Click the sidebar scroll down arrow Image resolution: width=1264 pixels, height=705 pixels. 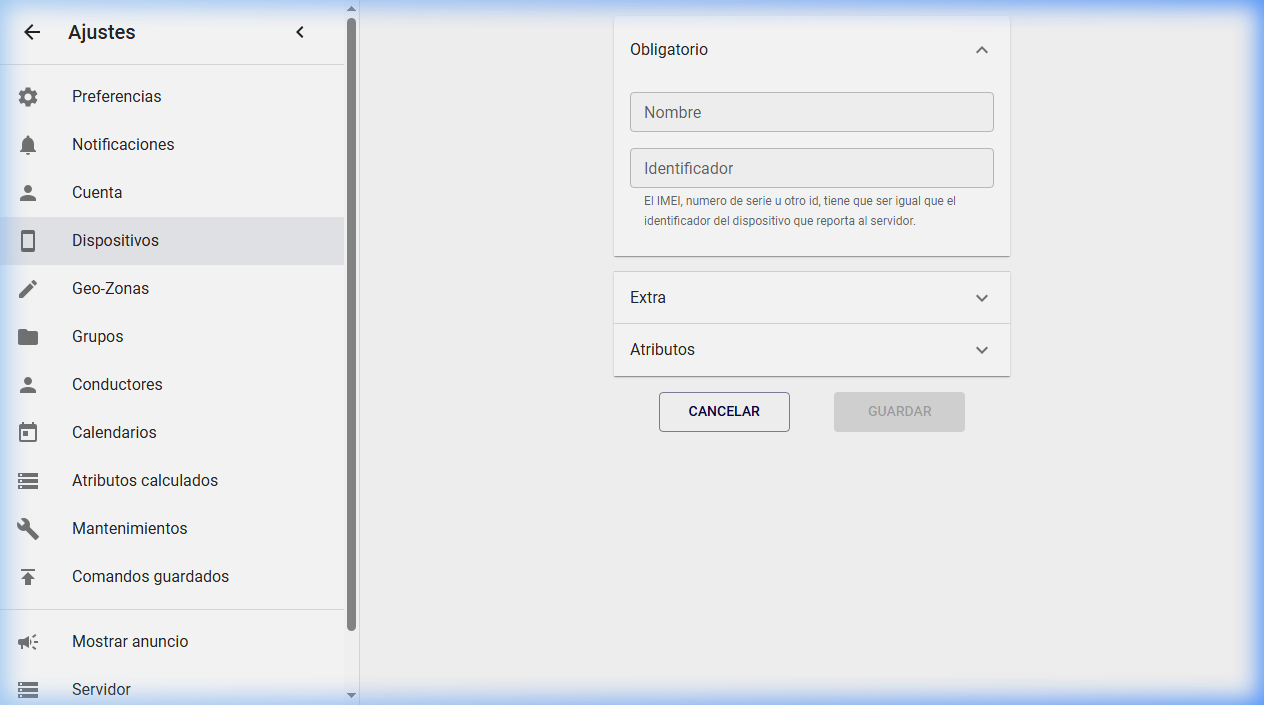point(351,695)
